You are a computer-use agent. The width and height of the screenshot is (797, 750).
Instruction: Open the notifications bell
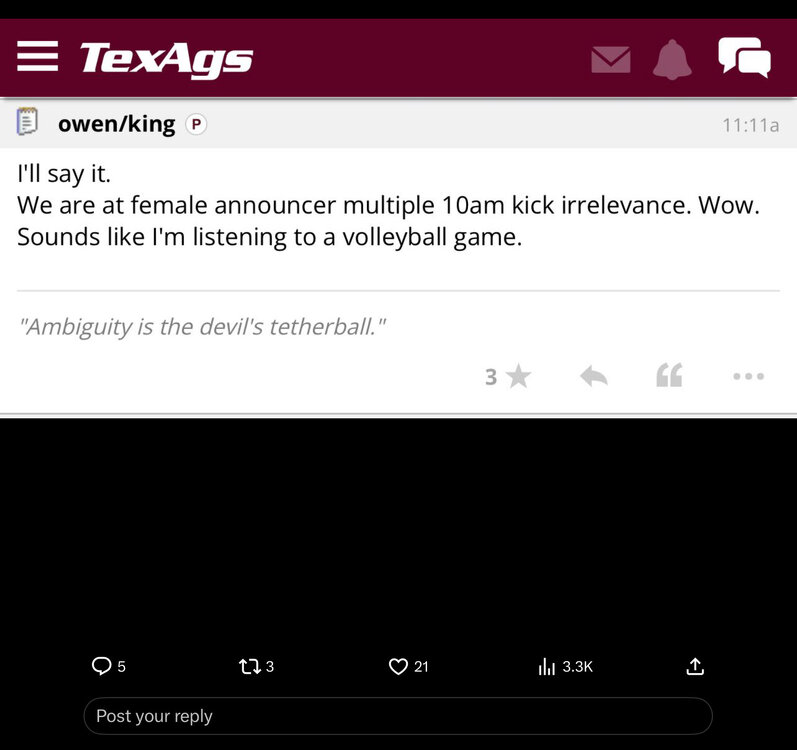(x=672, y=59)
